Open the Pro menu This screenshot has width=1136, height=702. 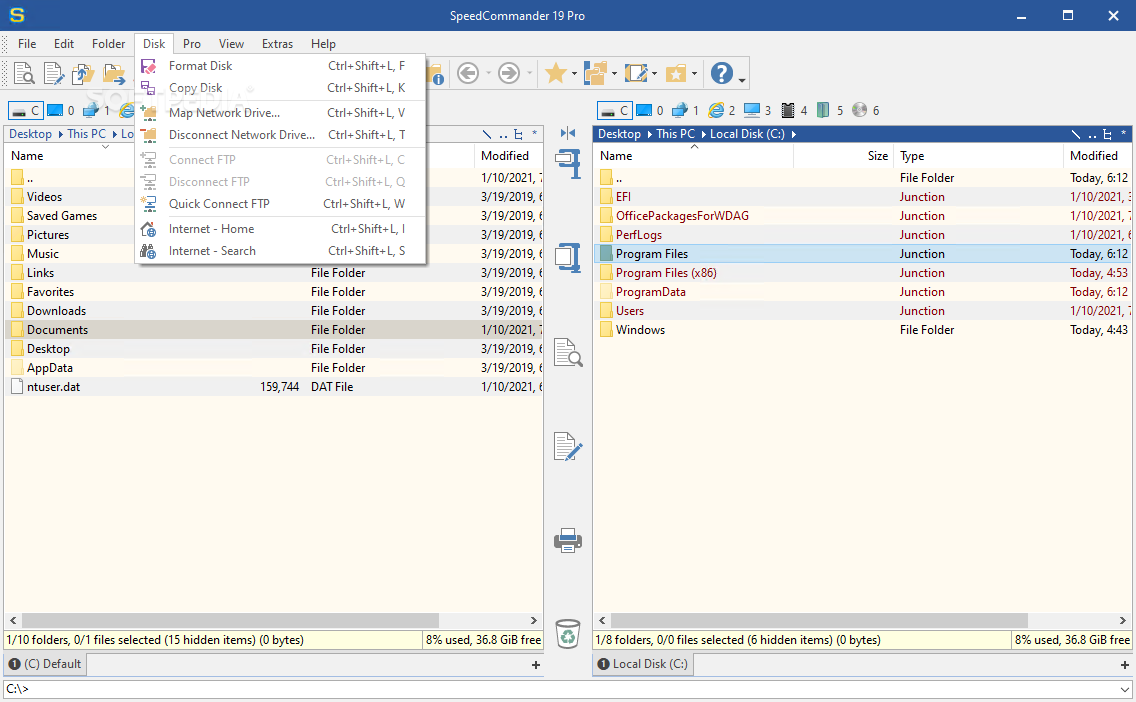pyautogui.click(x=192, y=44)
